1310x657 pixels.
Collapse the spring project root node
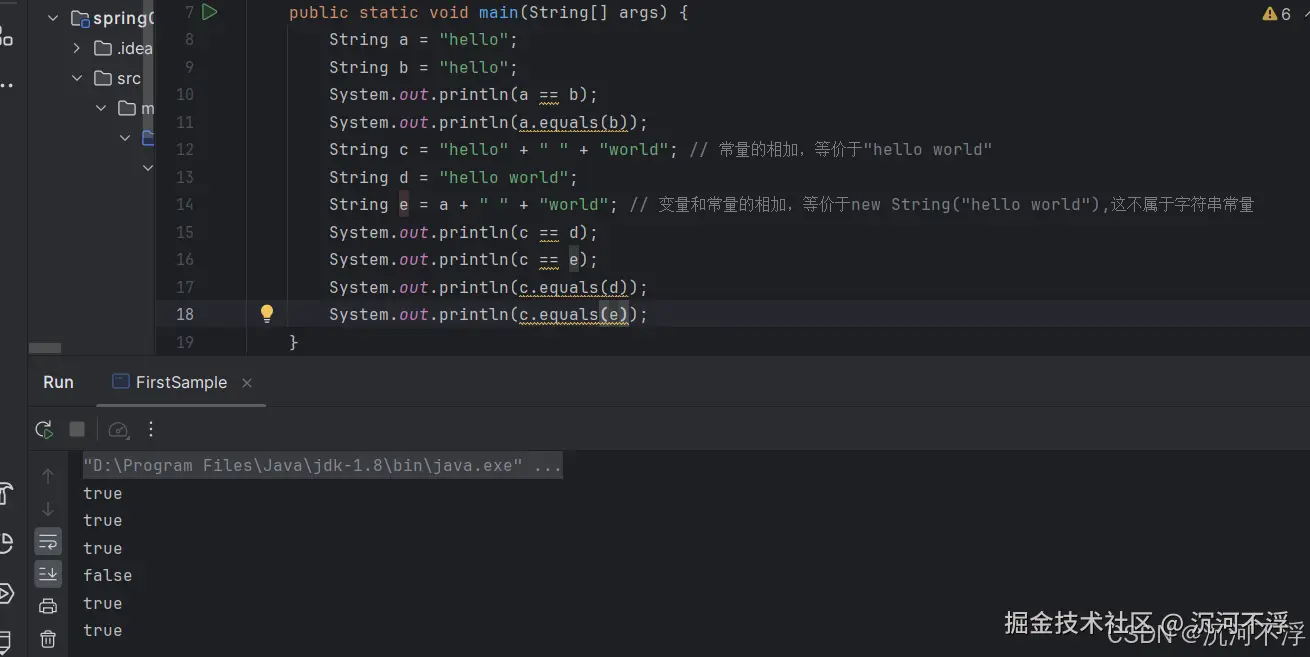53,18
